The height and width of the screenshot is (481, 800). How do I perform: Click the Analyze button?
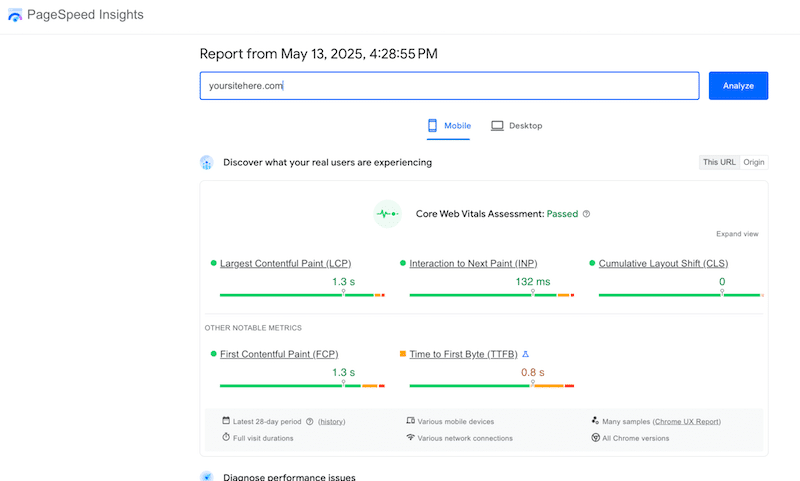tap(738, 86)
